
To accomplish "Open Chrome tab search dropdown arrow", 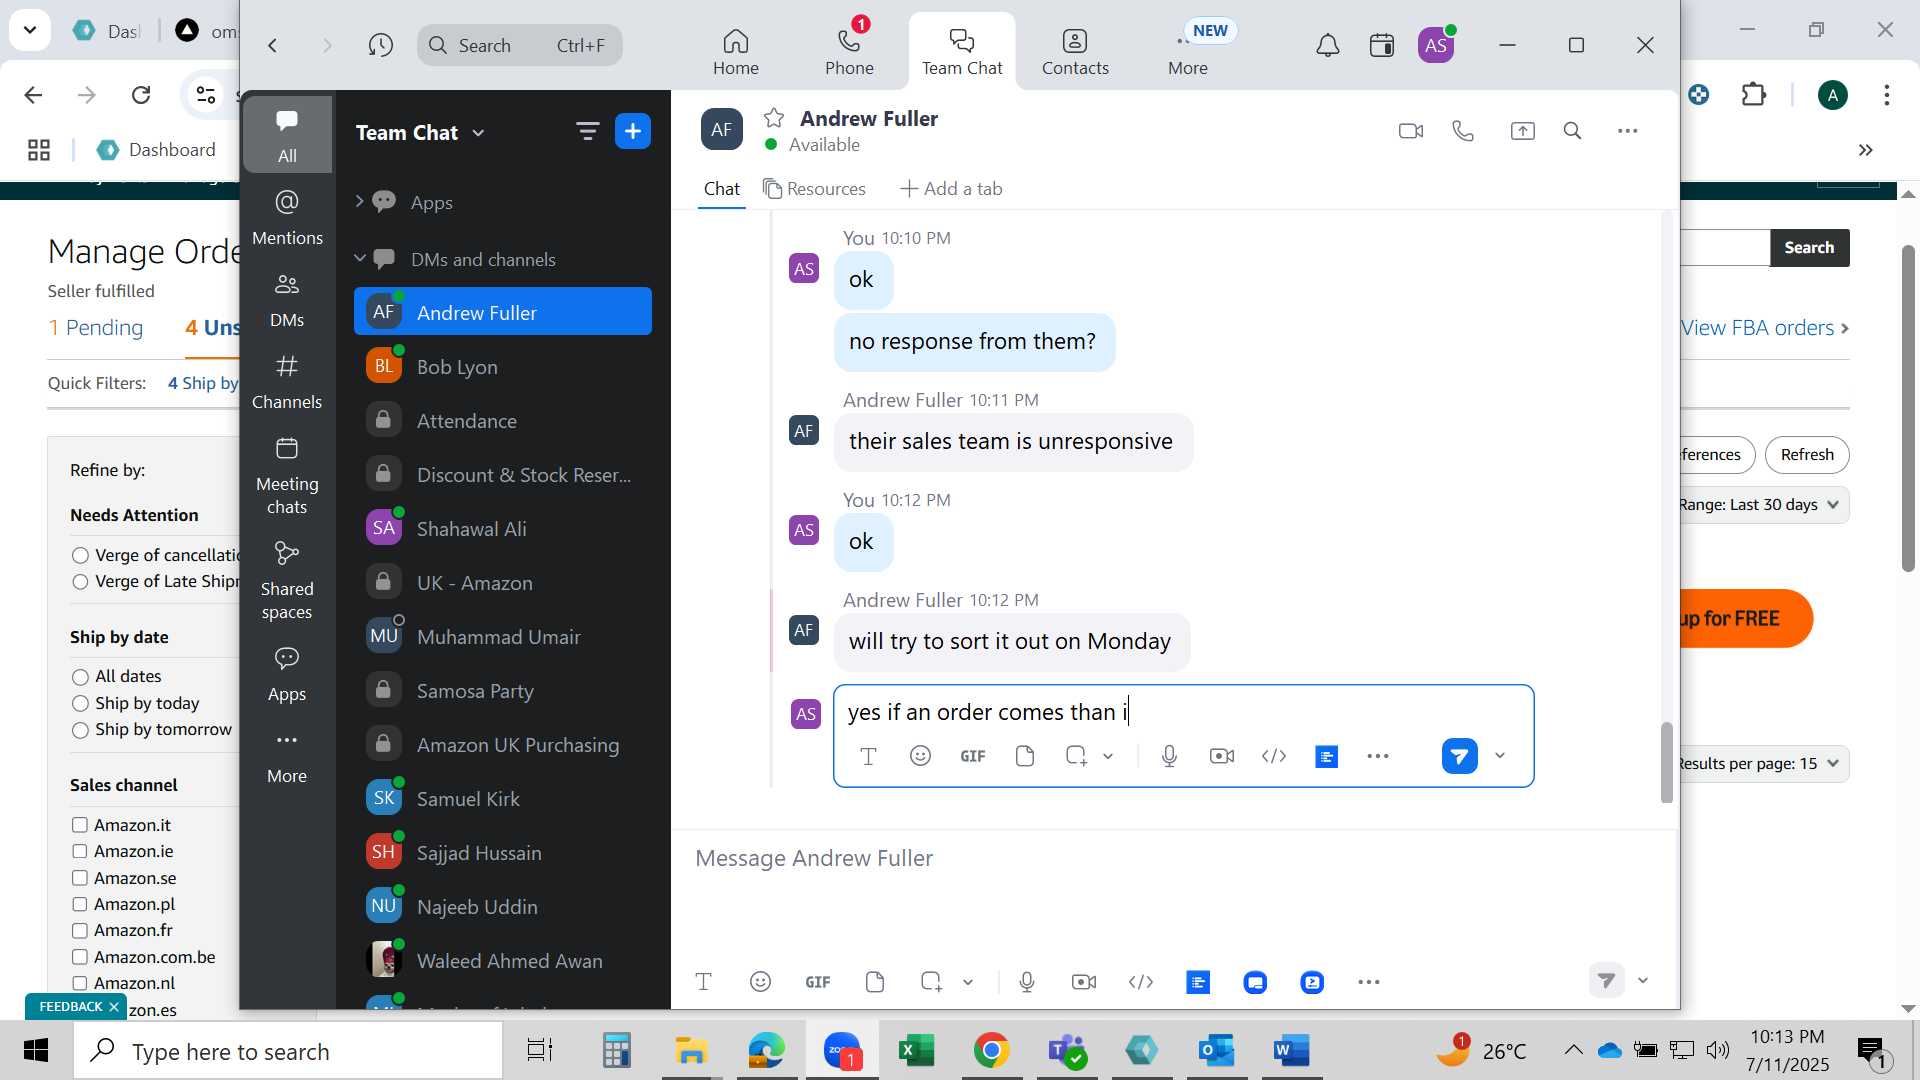I will click(30, 30).
